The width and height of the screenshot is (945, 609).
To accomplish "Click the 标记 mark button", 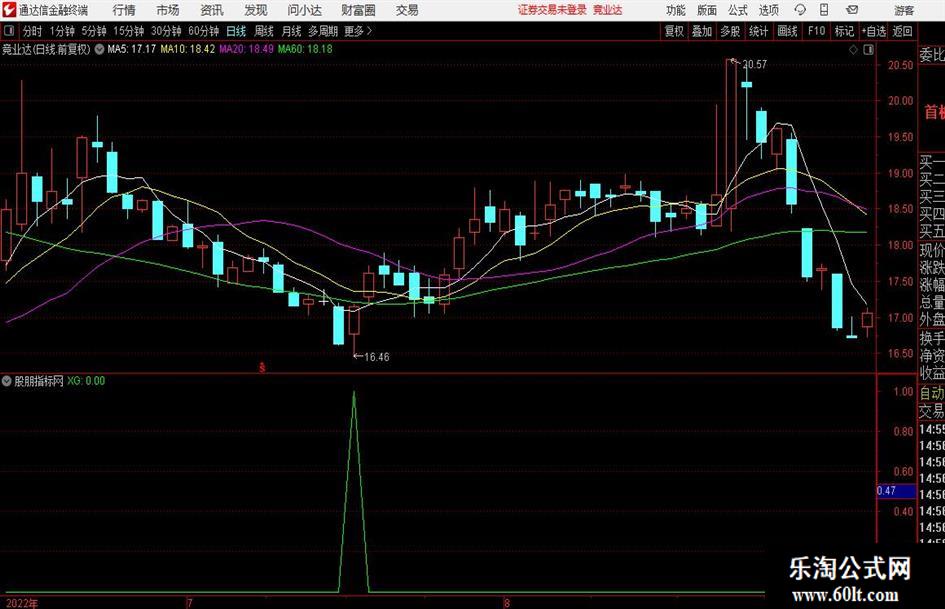I will [844, 31].
